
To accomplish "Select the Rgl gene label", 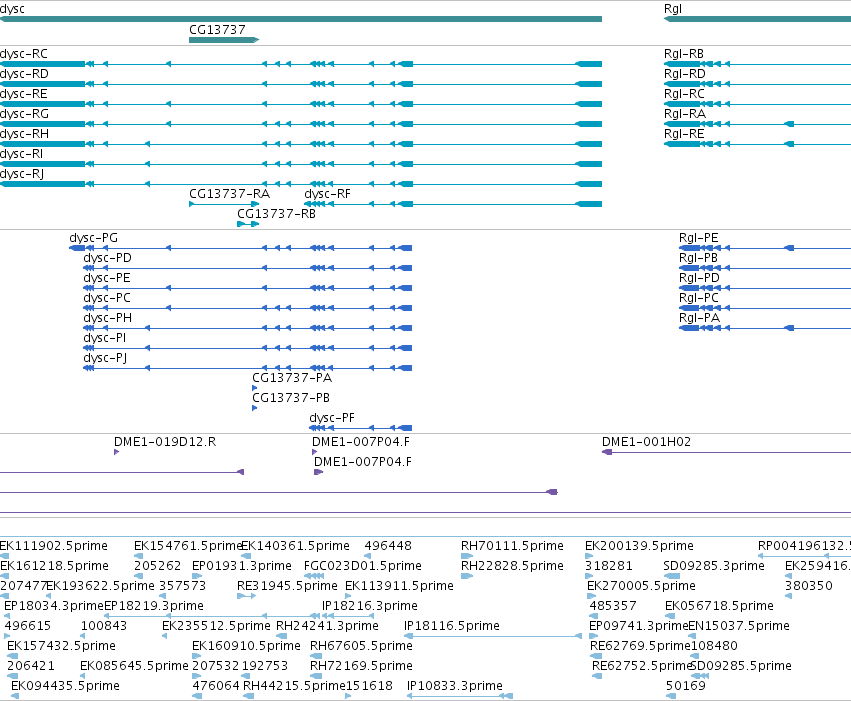I will pos(673,9).
